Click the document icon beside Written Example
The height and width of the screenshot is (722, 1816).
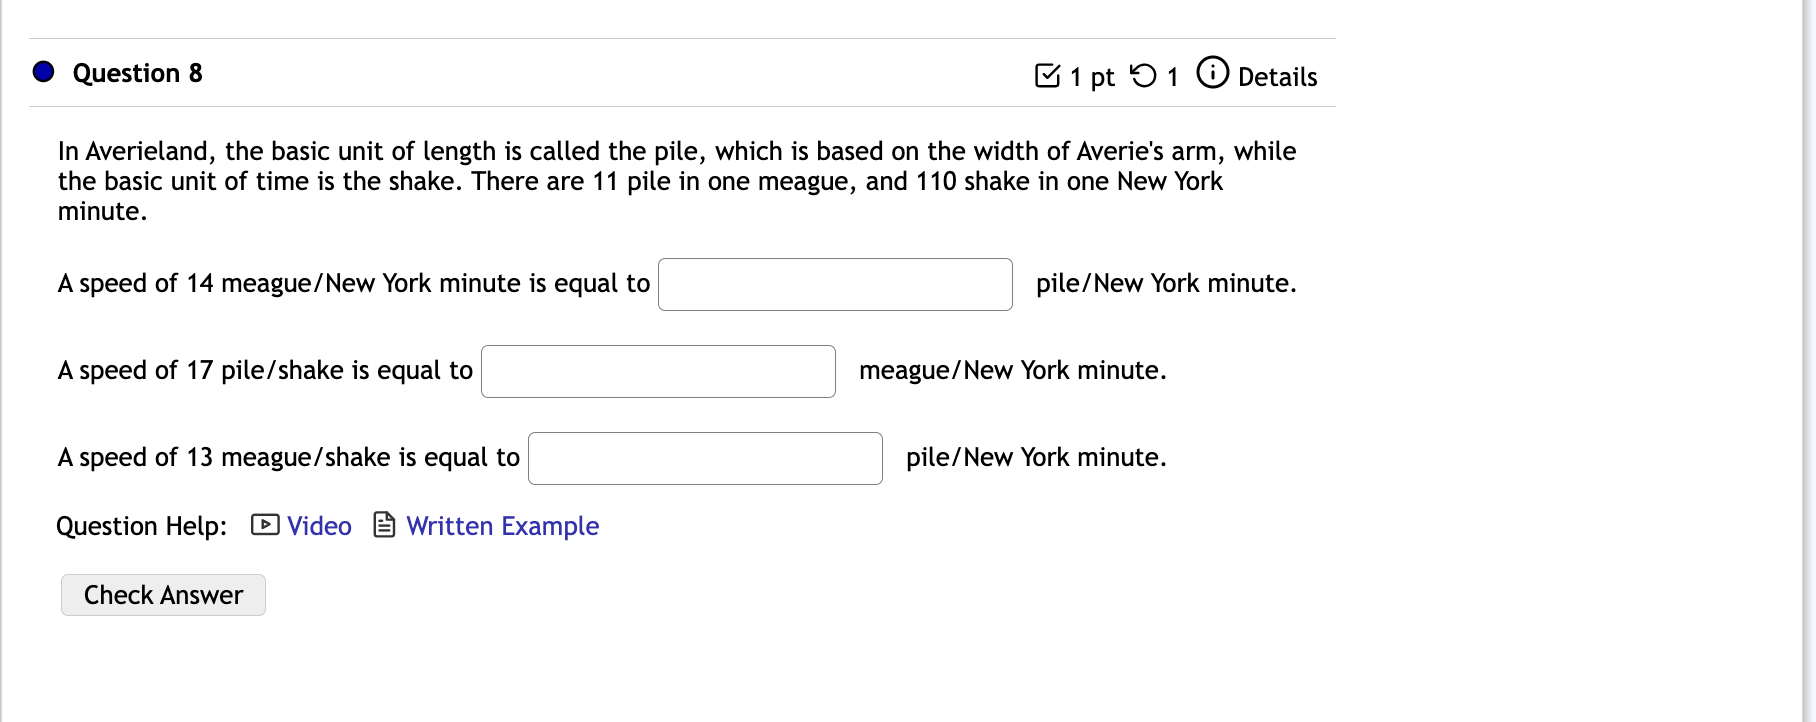coord(383,525)
